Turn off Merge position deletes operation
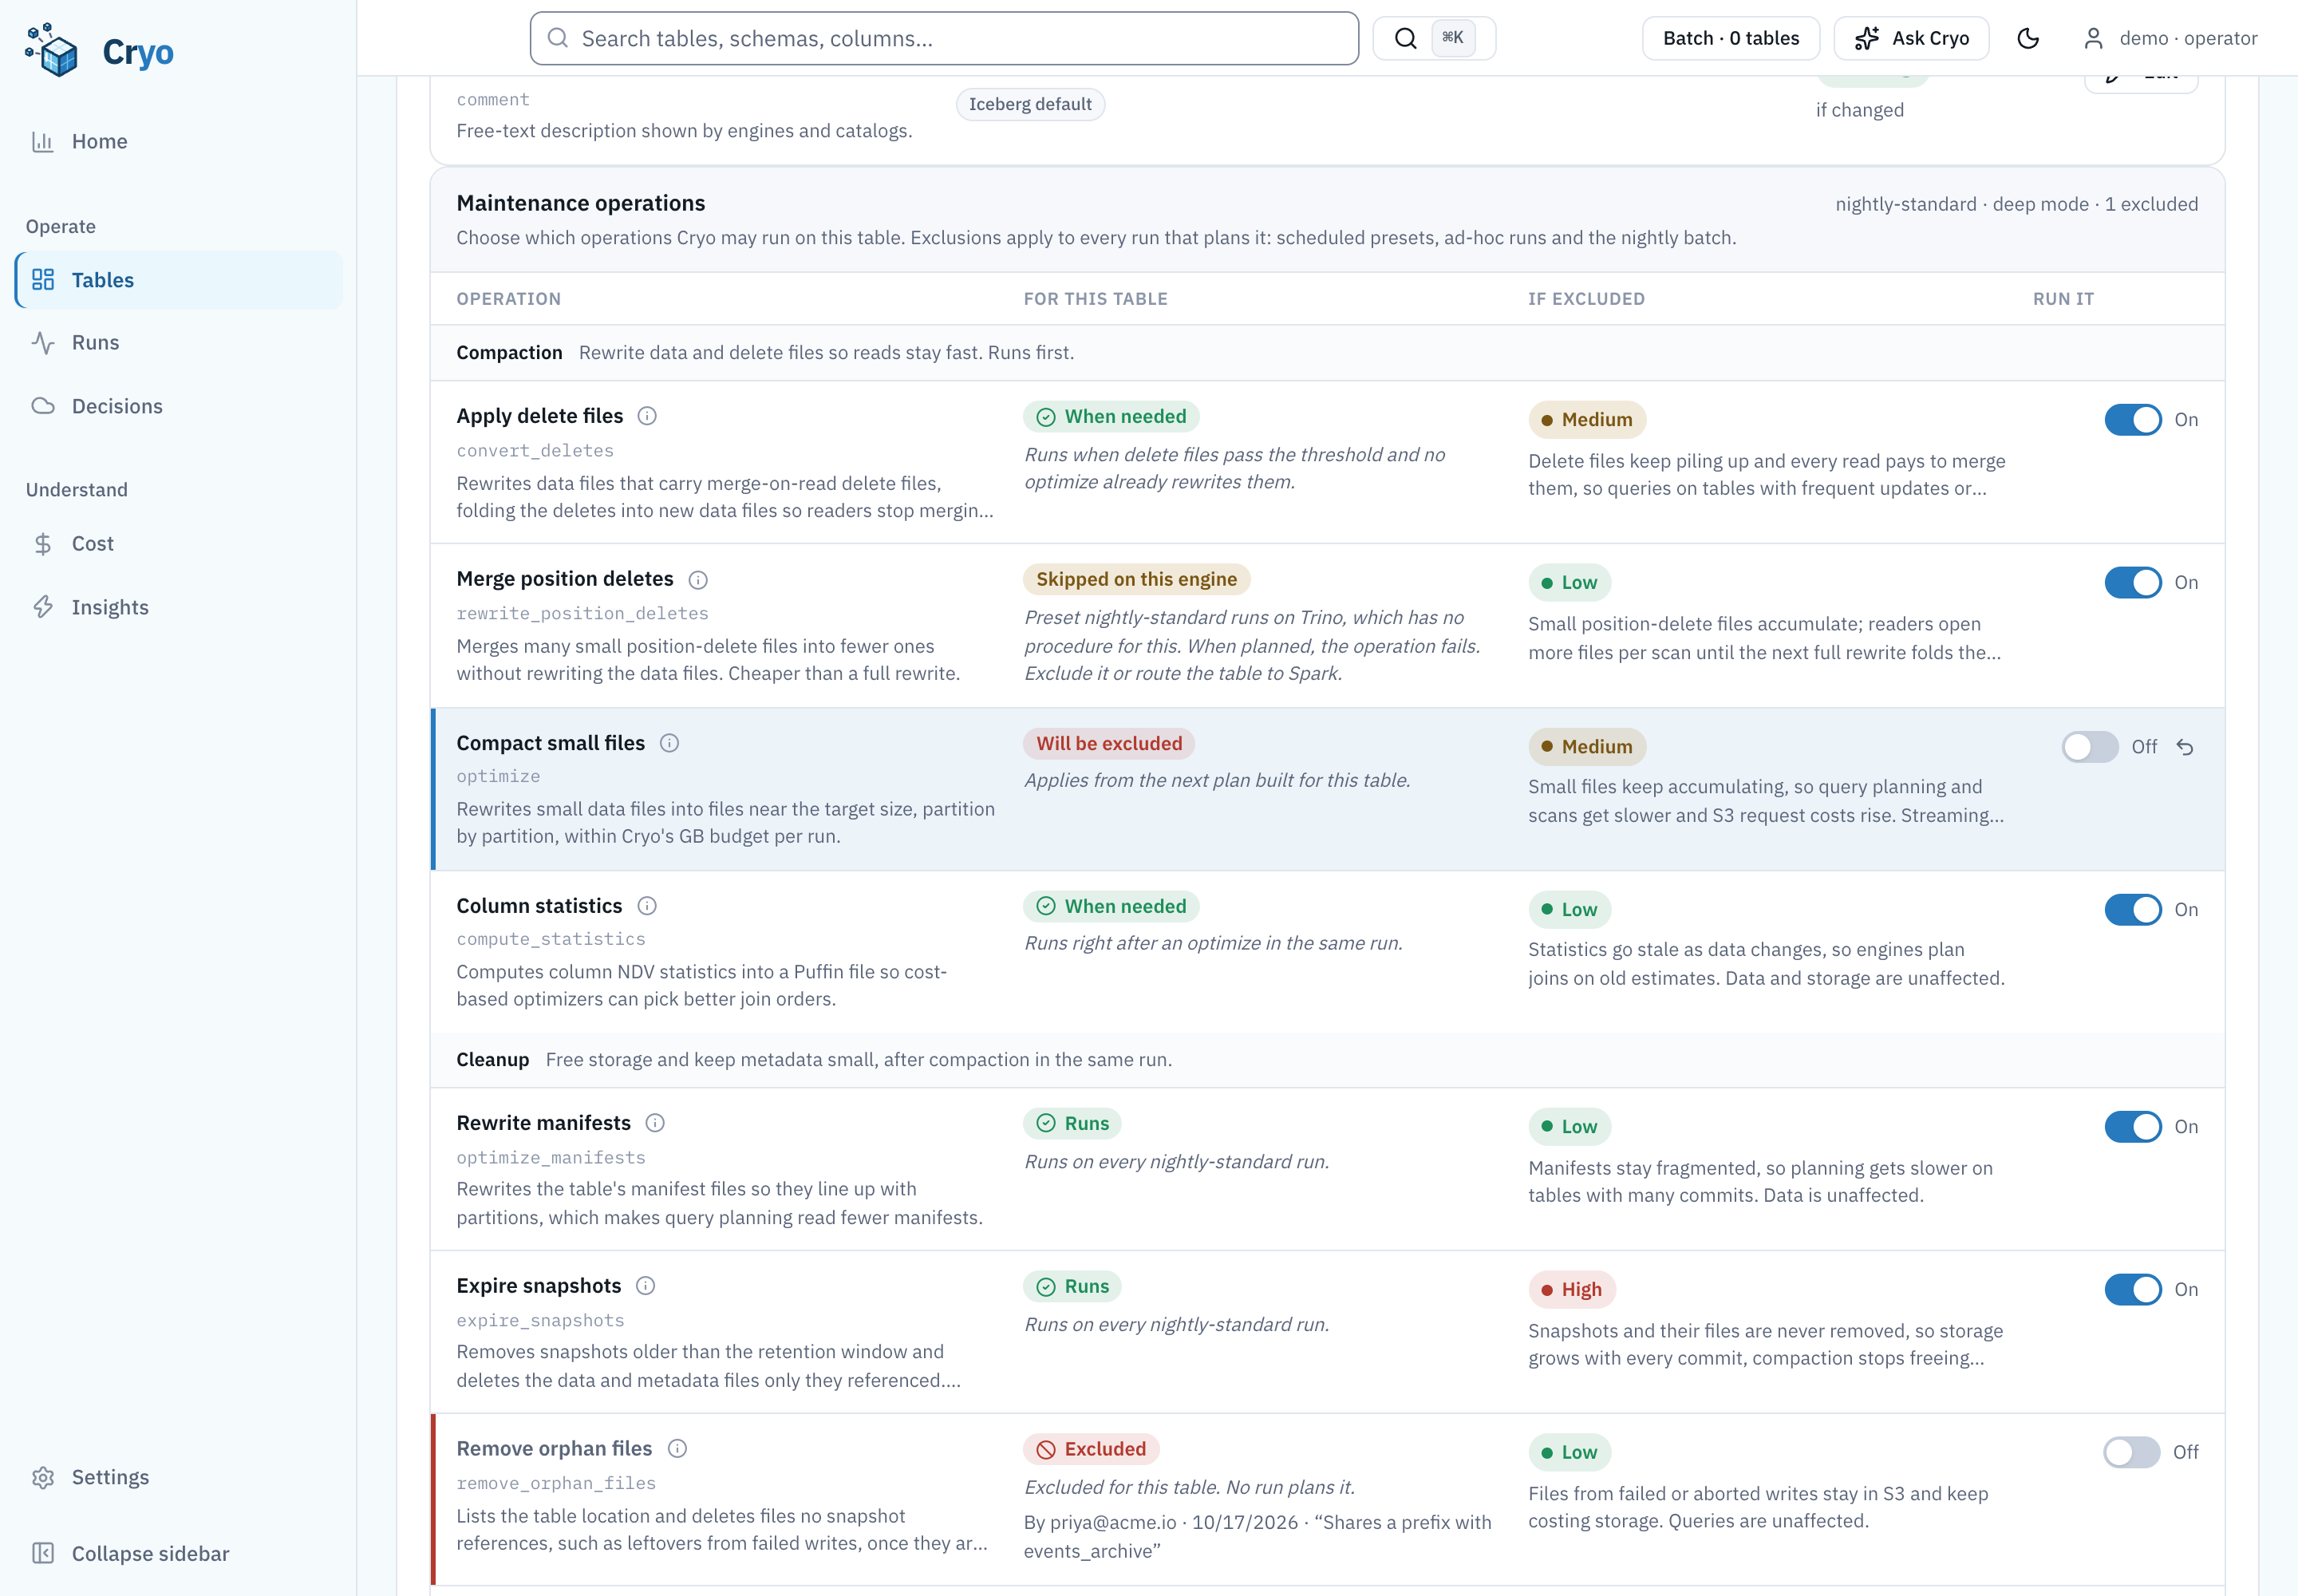 click(x=2133, y=583)
